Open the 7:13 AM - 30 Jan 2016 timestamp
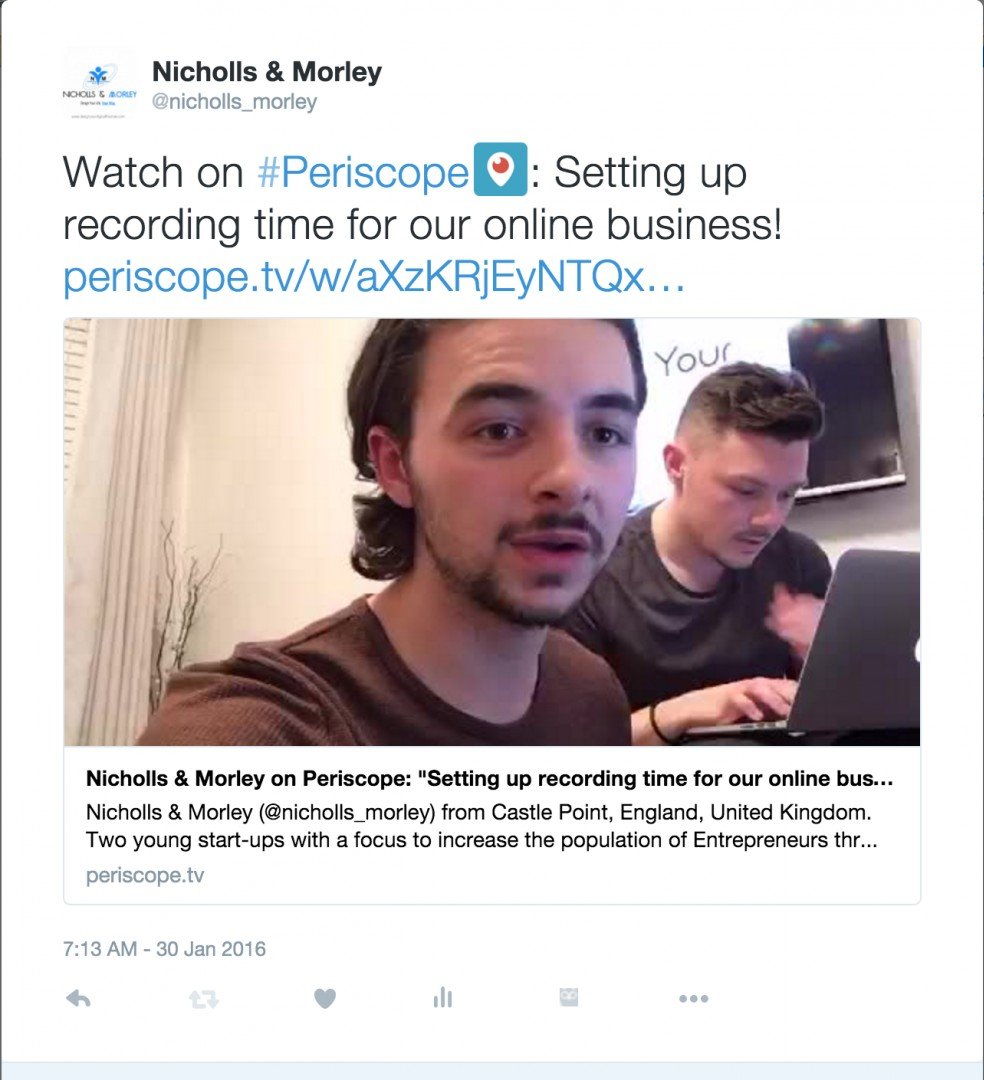Screen dimensions: 984x1080 coord(164,949)
